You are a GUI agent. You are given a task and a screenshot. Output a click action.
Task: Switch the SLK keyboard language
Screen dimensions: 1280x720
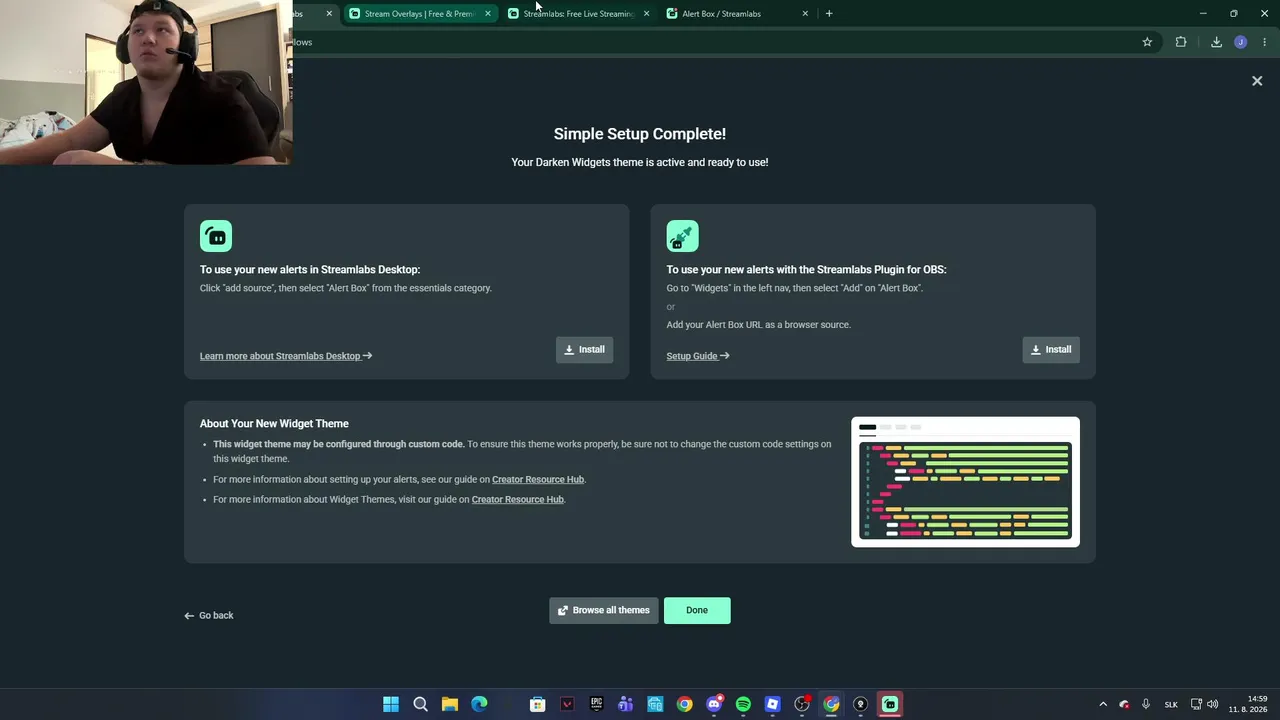click(1171, 704)
